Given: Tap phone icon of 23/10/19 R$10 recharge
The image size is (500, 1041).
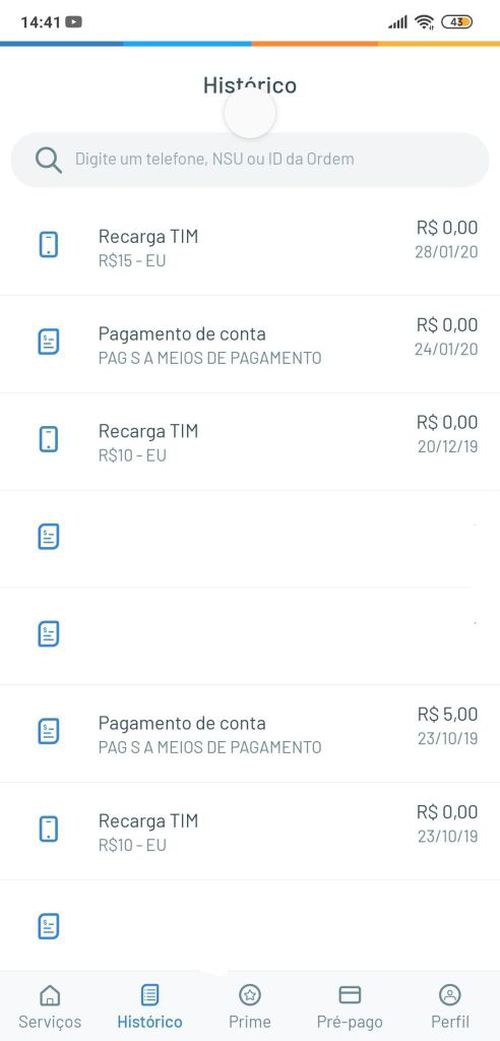Looking at the screenshot, I should point(48,829).
